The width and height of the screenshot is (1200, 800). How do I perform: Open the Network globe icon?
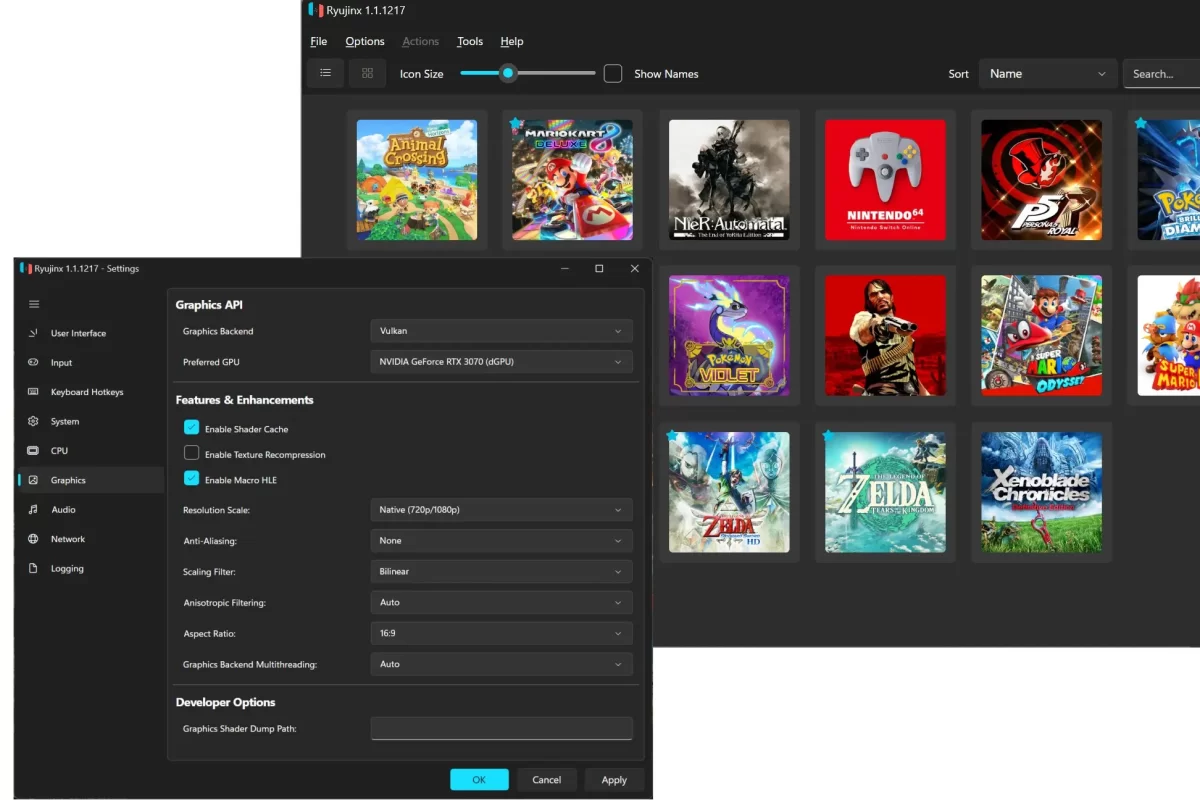(x=33, y=539)
